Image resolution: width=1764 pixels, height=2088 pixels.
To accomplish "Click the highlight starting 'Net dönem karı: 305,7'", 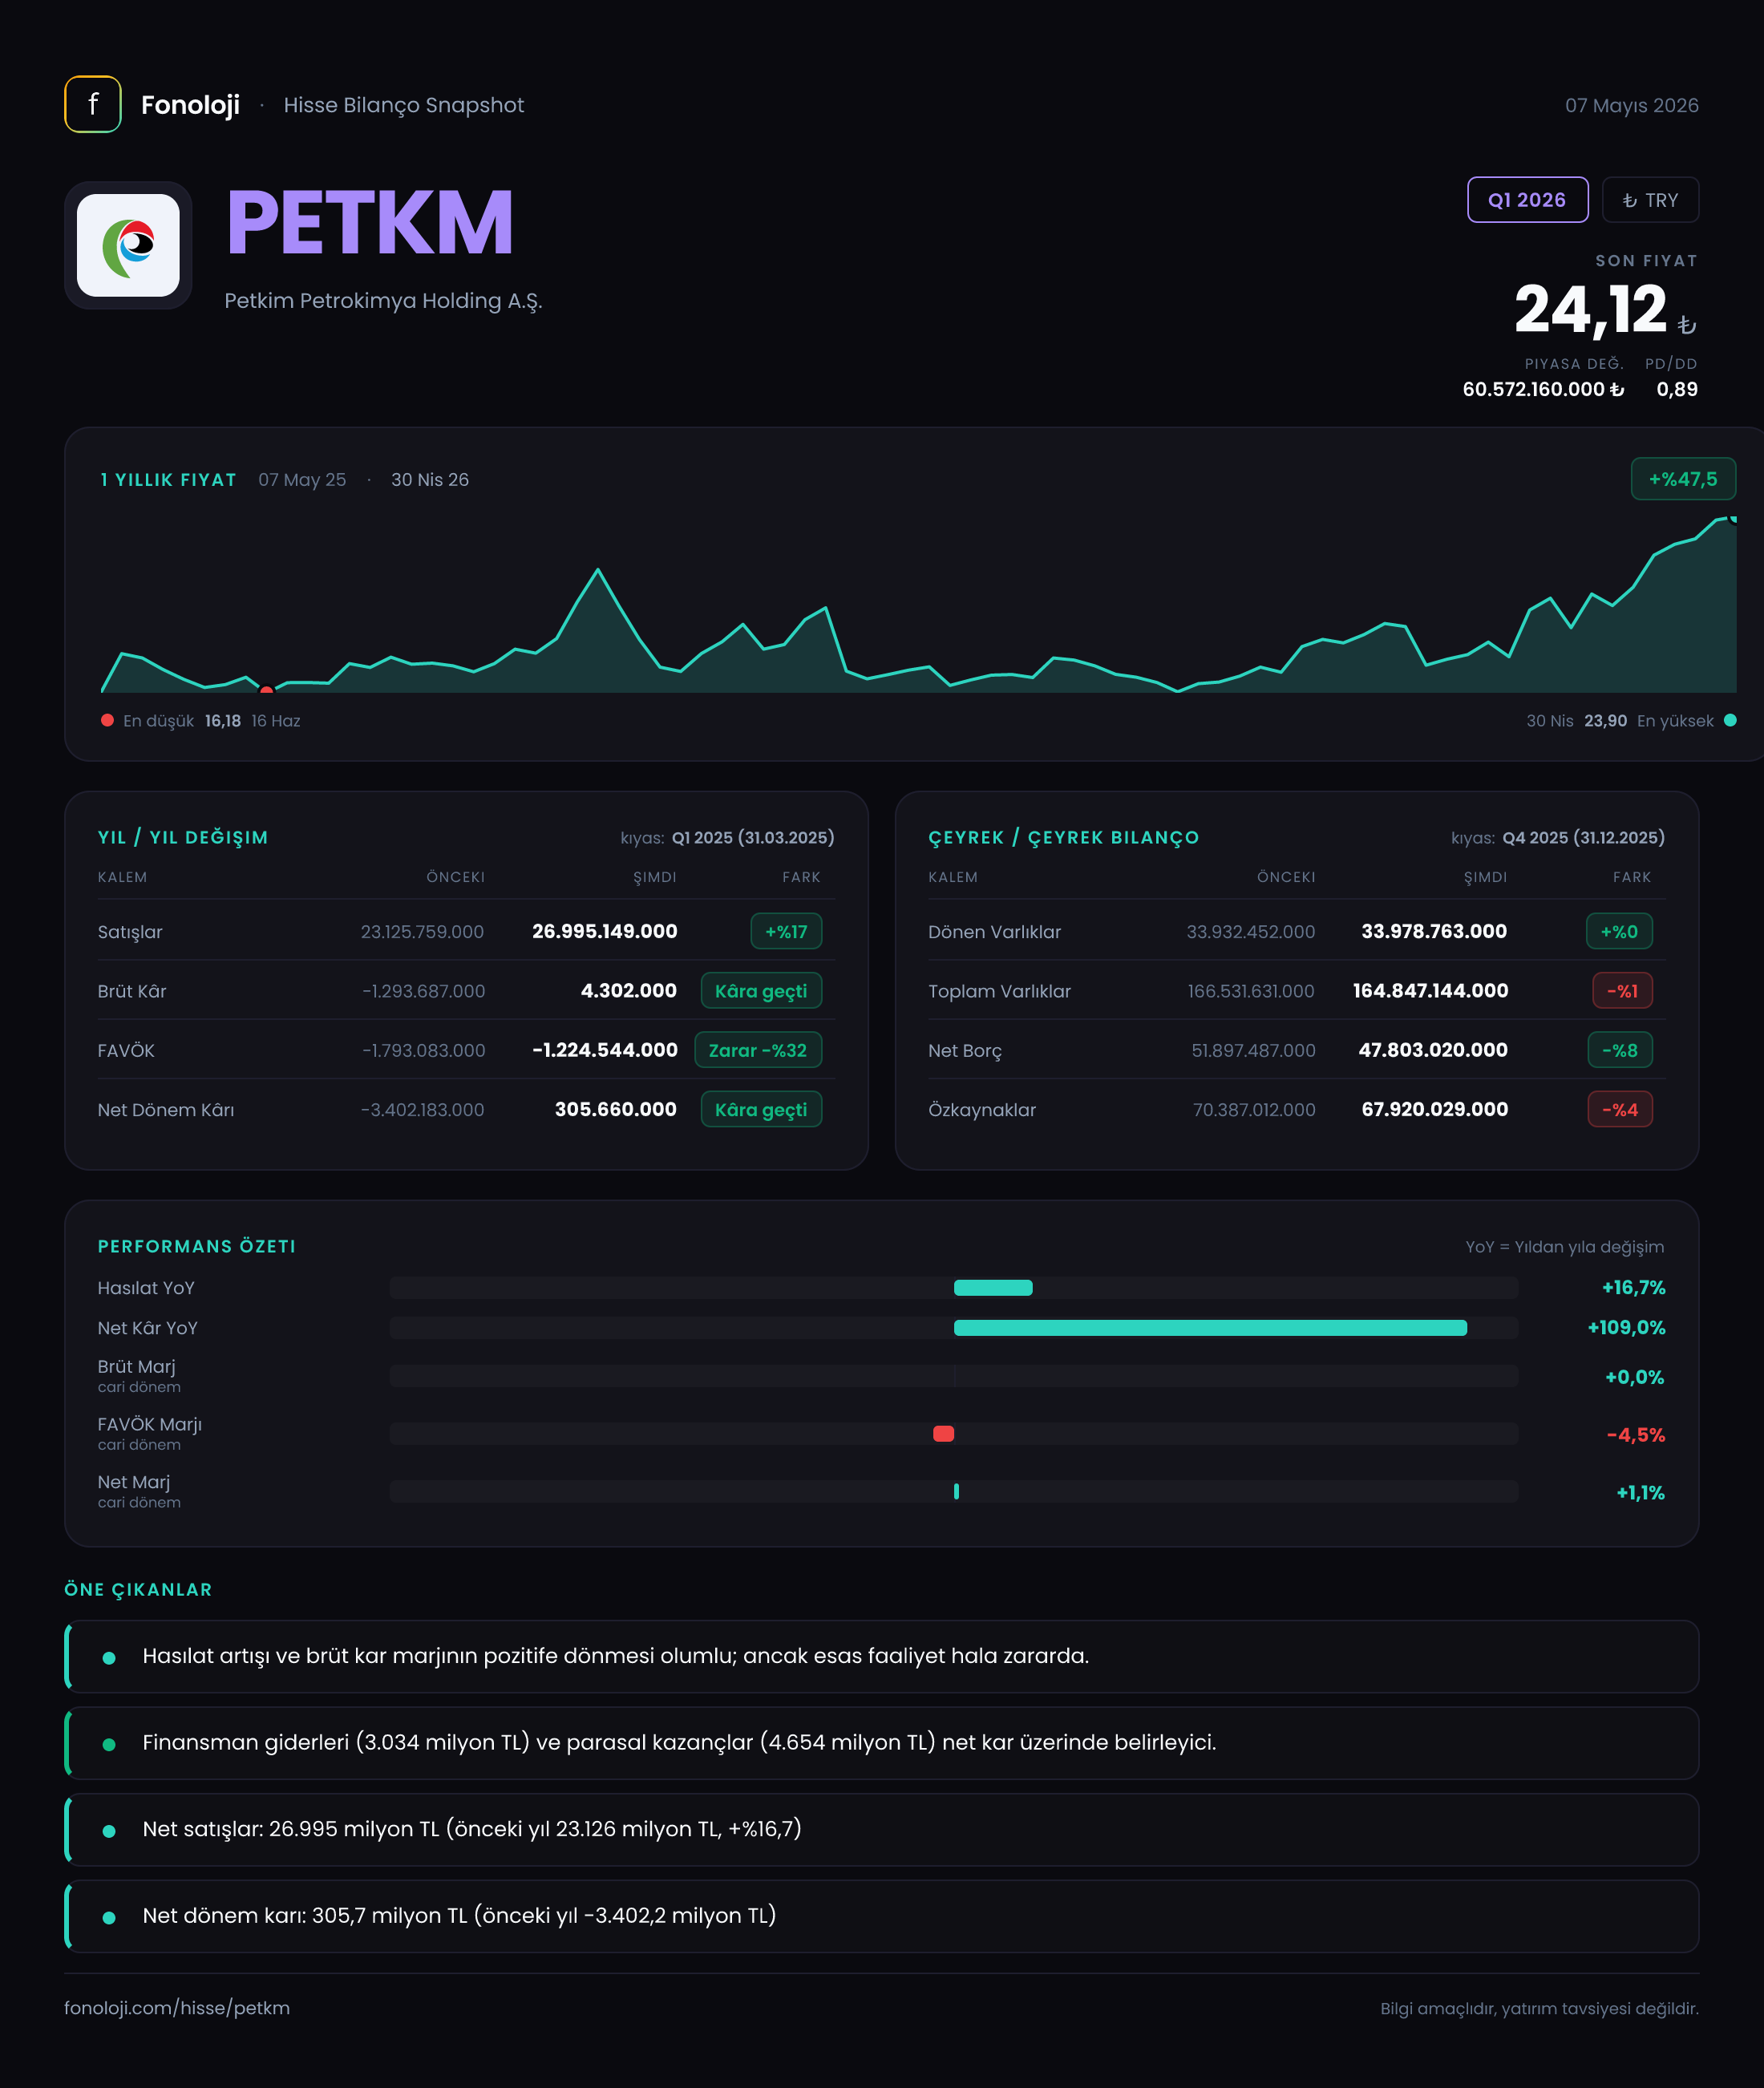I will 882,1916.
